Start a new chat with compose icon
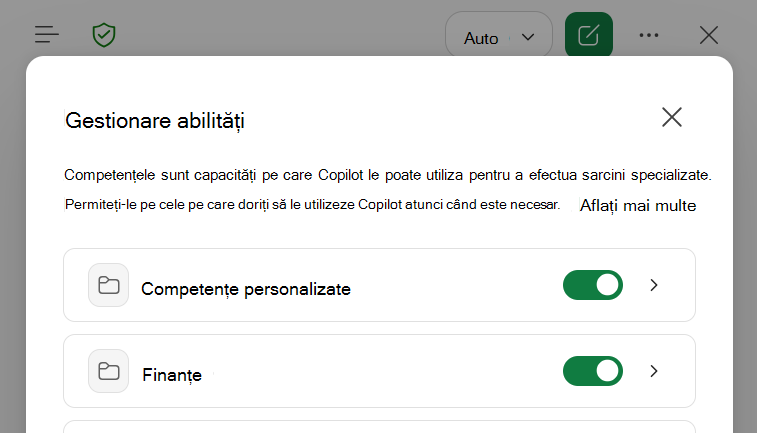The image size is (757, 433). (589, 35)
